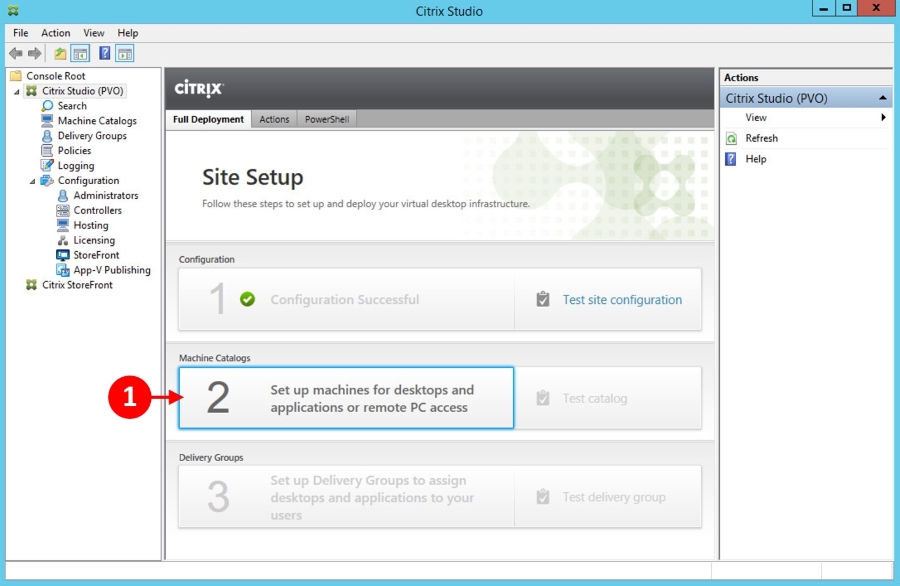Select Console Root in the tree
Image resolution: width=900 pixels, height=586 pixels.
[x=56, y=76]
